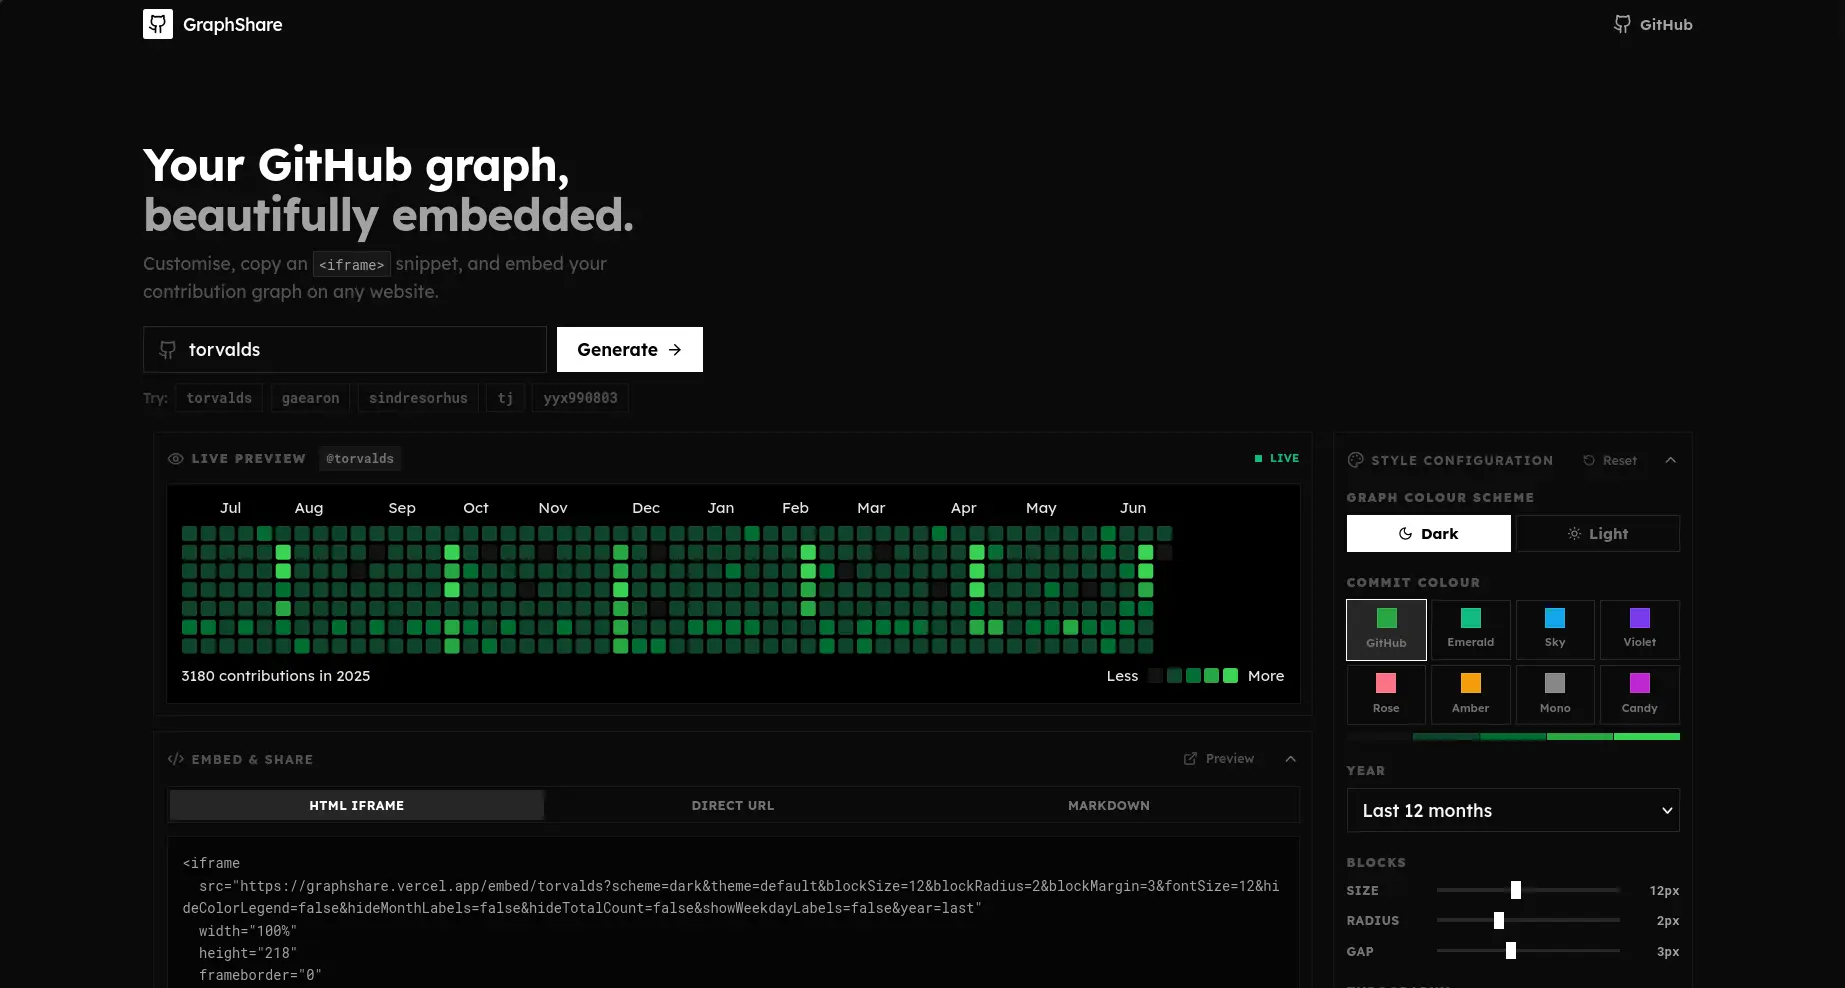1845x988 pixels.
Task: Click the '3180 contributions in 2025' text
Action: click(x=276, y=676)
